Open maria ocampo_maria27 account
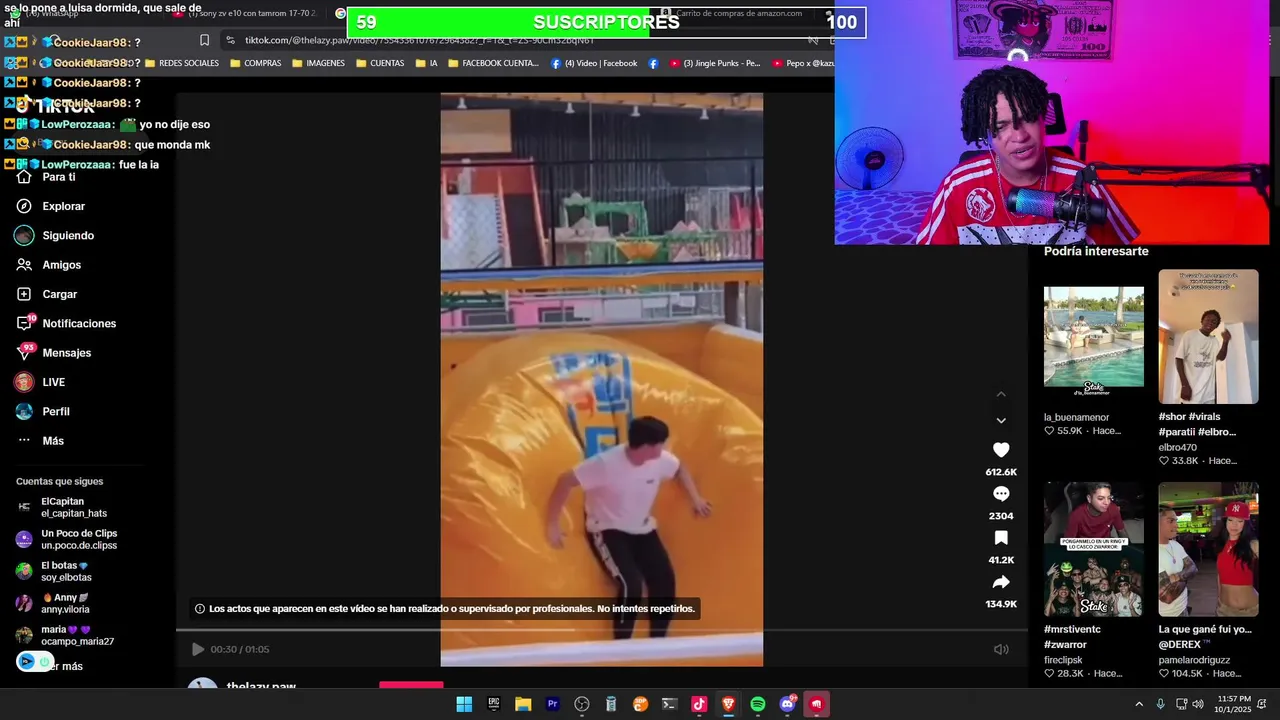 [64, 635]
